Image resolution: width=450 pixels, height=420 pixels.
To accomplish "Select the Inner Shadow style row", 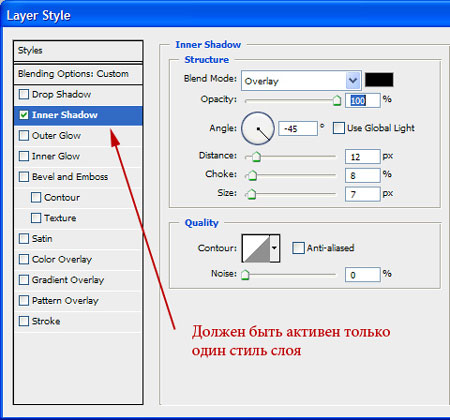I will 78,115.
